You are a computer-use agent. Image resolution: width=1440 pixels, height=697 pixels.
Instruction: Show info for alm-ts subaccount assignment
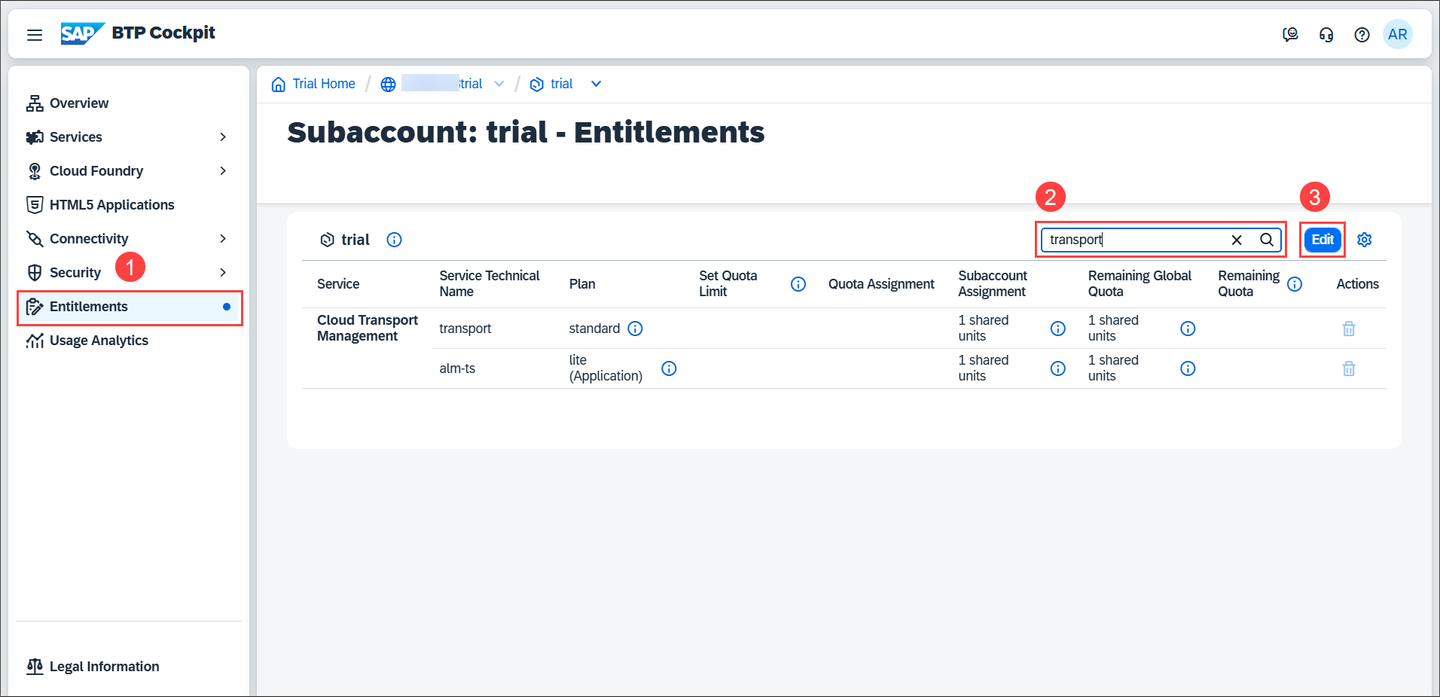(x=1058, y=368)
